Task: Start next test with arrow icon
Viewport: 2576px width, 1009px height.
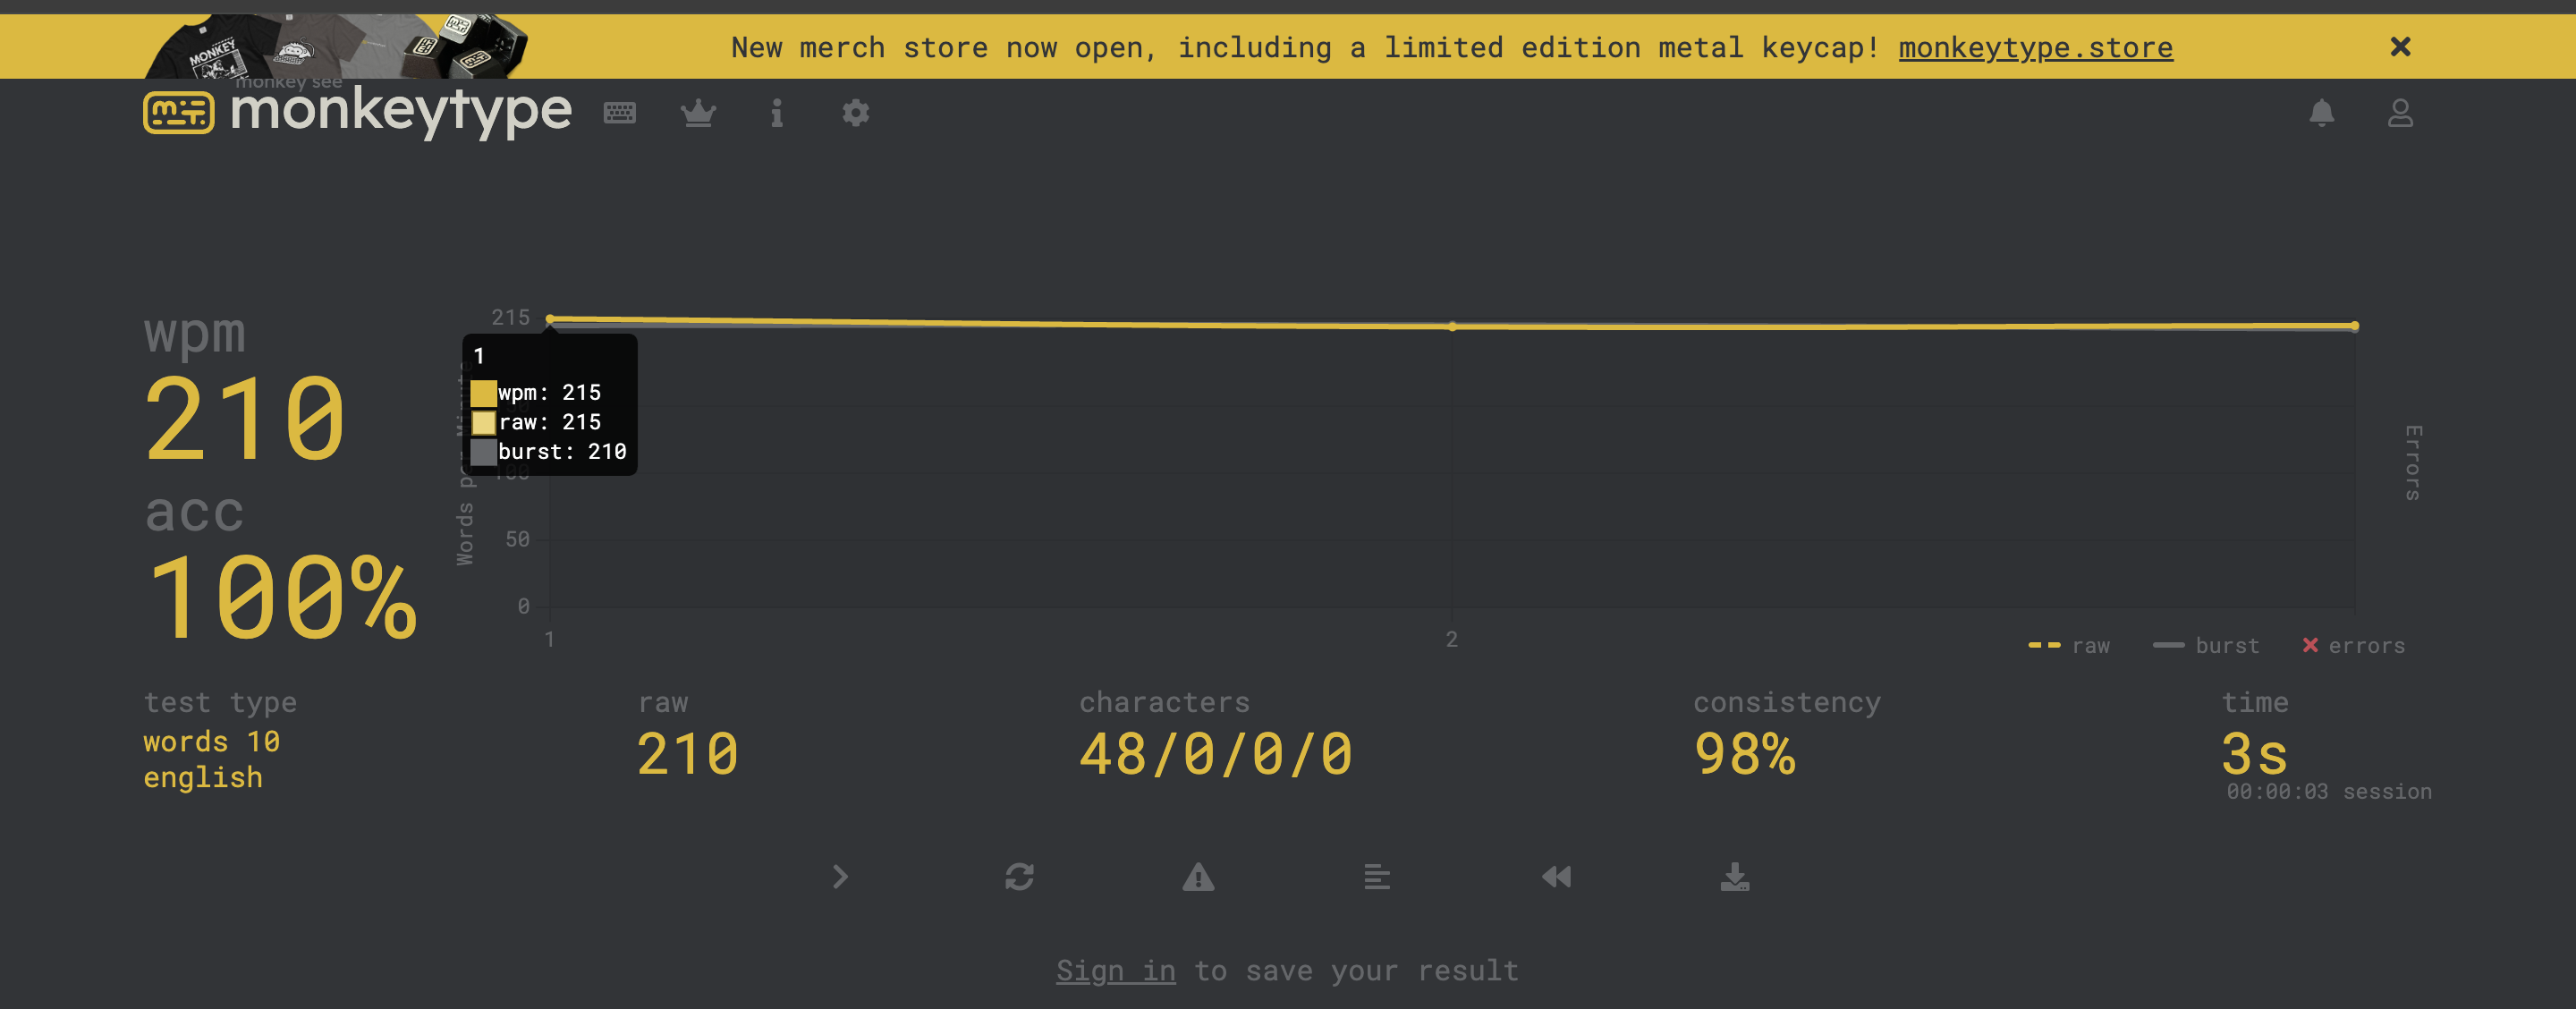Action: (x=840, y=877)
